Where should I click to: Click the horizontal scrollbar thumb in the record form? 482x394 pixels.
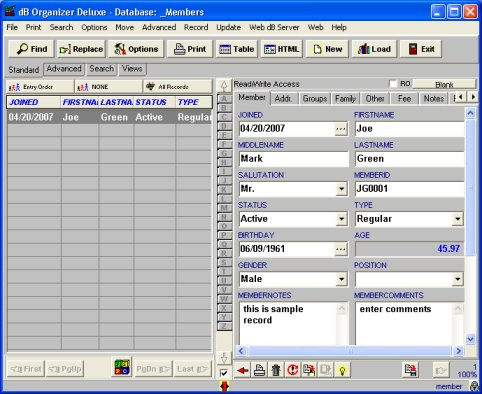pos(350,351)
